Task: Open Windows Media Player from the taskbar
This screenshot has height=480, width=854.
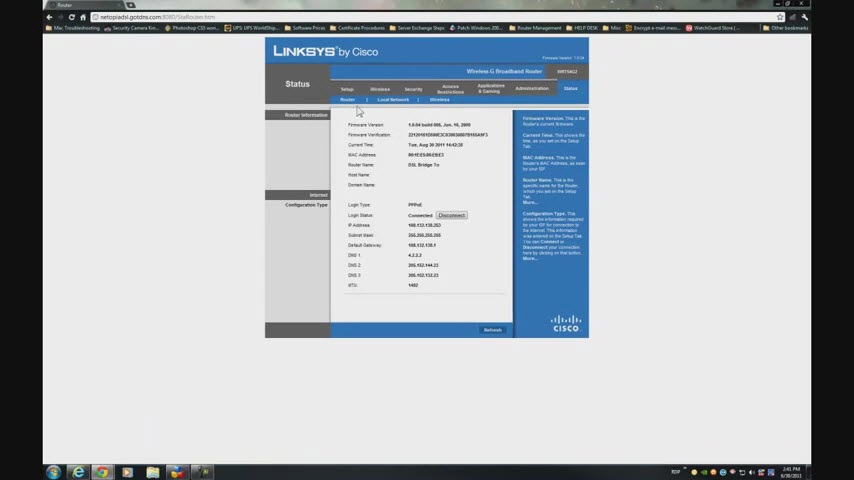Action: (127, 472)
